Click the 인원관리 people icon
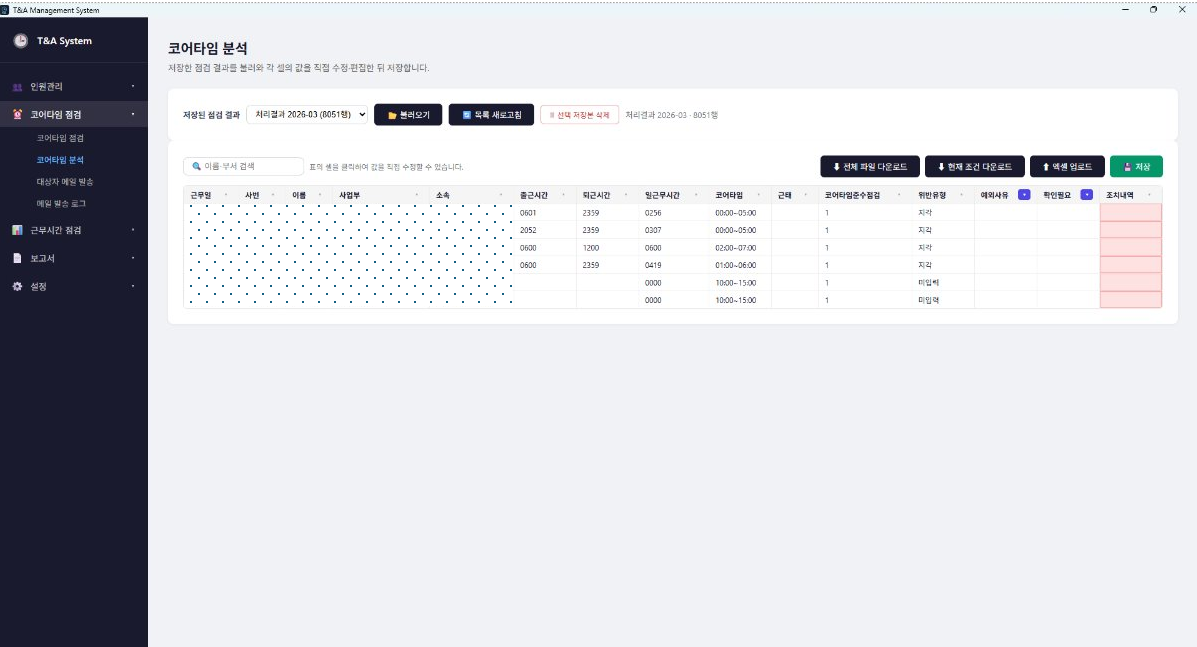The image size is (1197, 647). point(18,87)
